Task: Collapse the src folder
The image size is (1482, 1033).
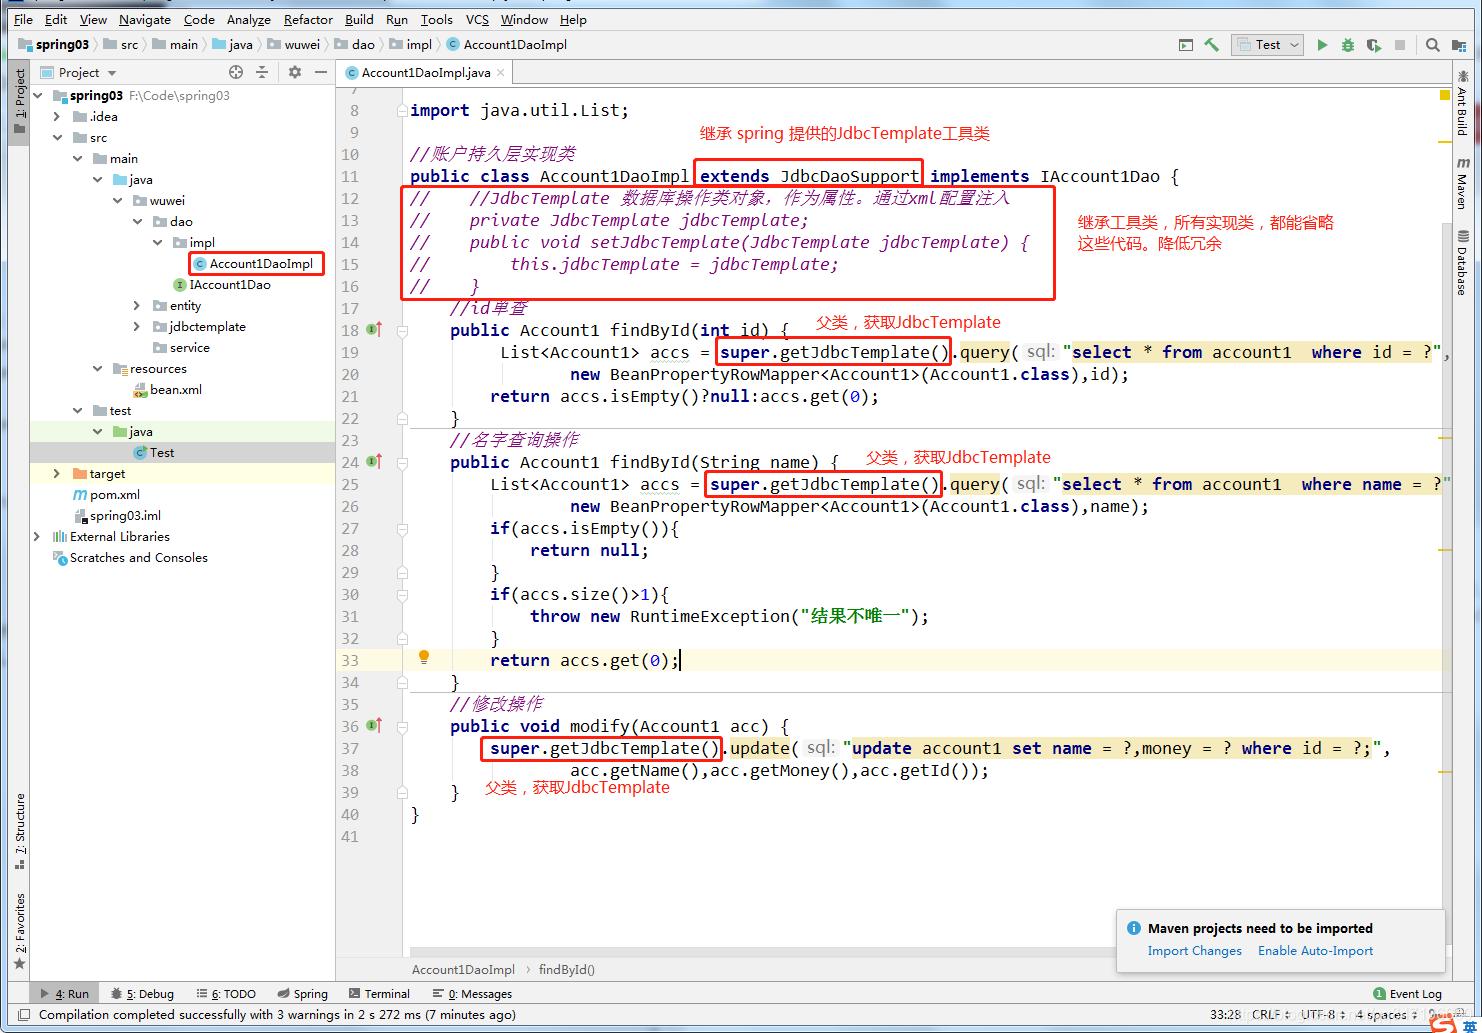Action: [57, 138]
